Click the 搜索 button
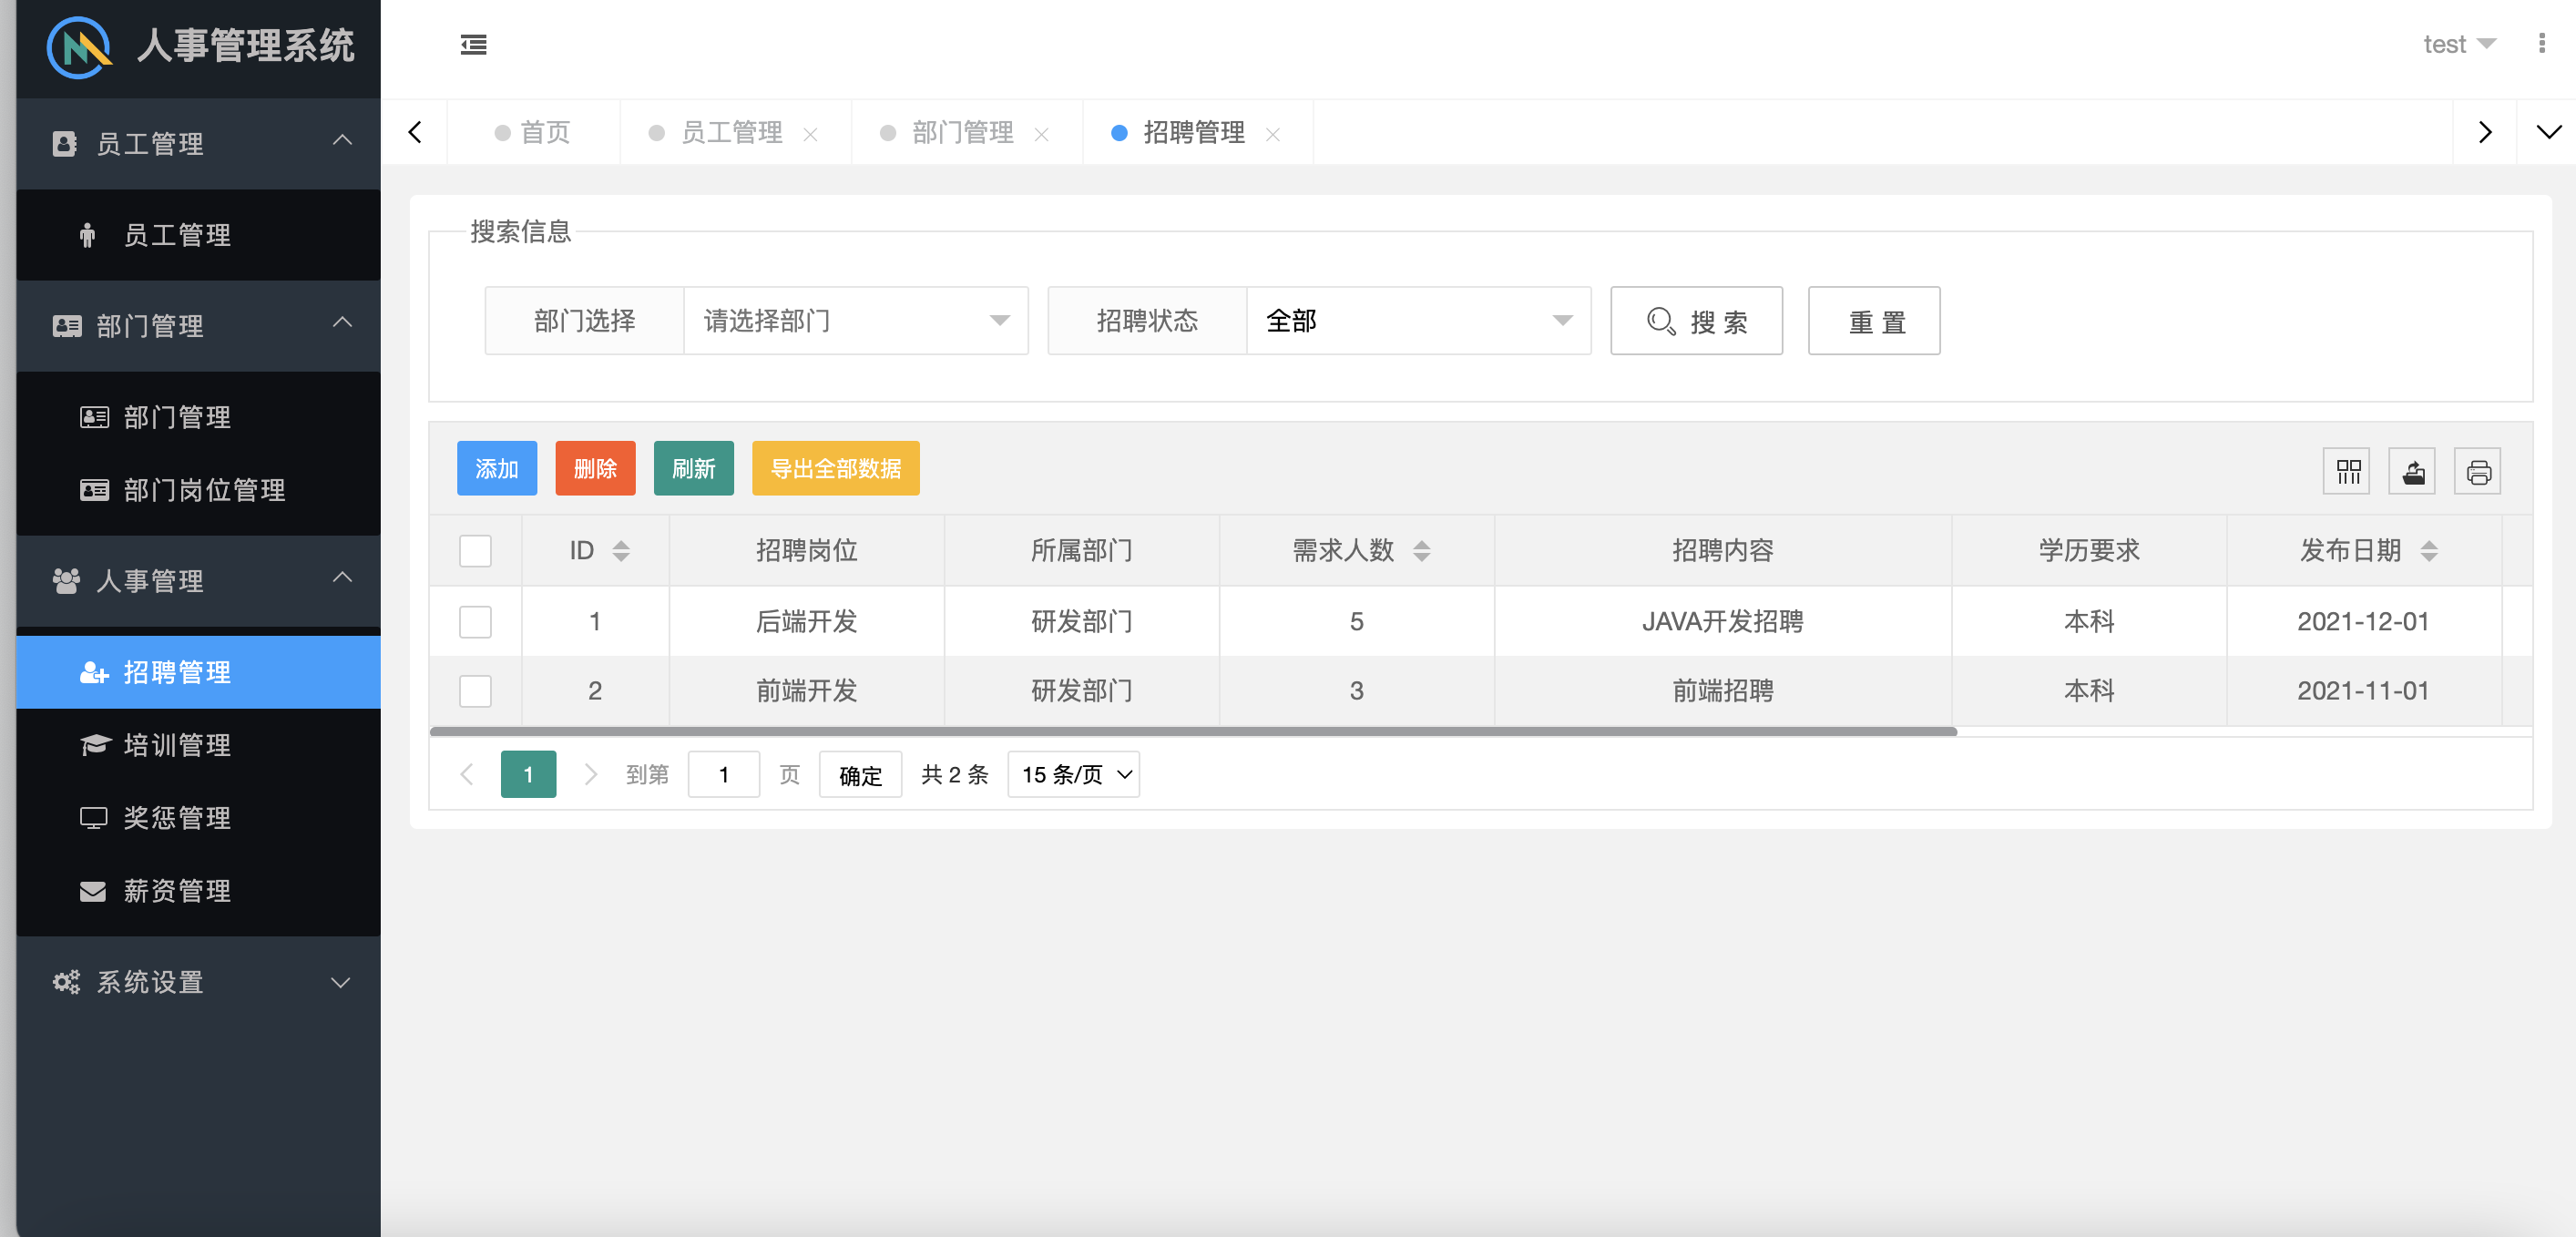Image resolution: width=2576 pixels, height=1237 pixels. [1696, 321]
